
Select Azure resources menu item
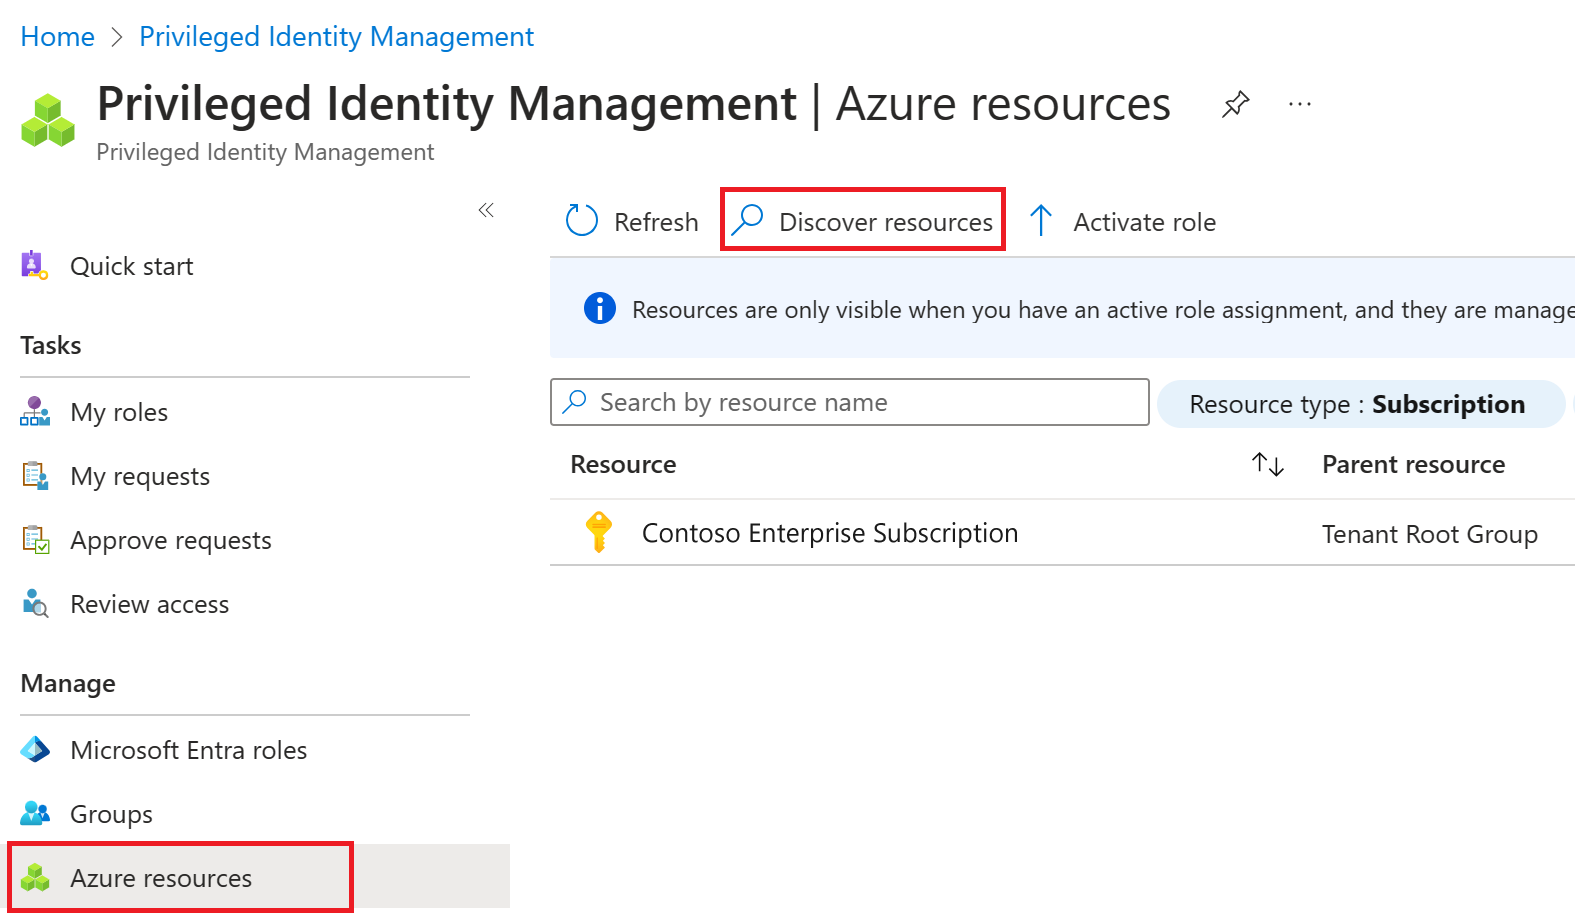tap(161, 879)
